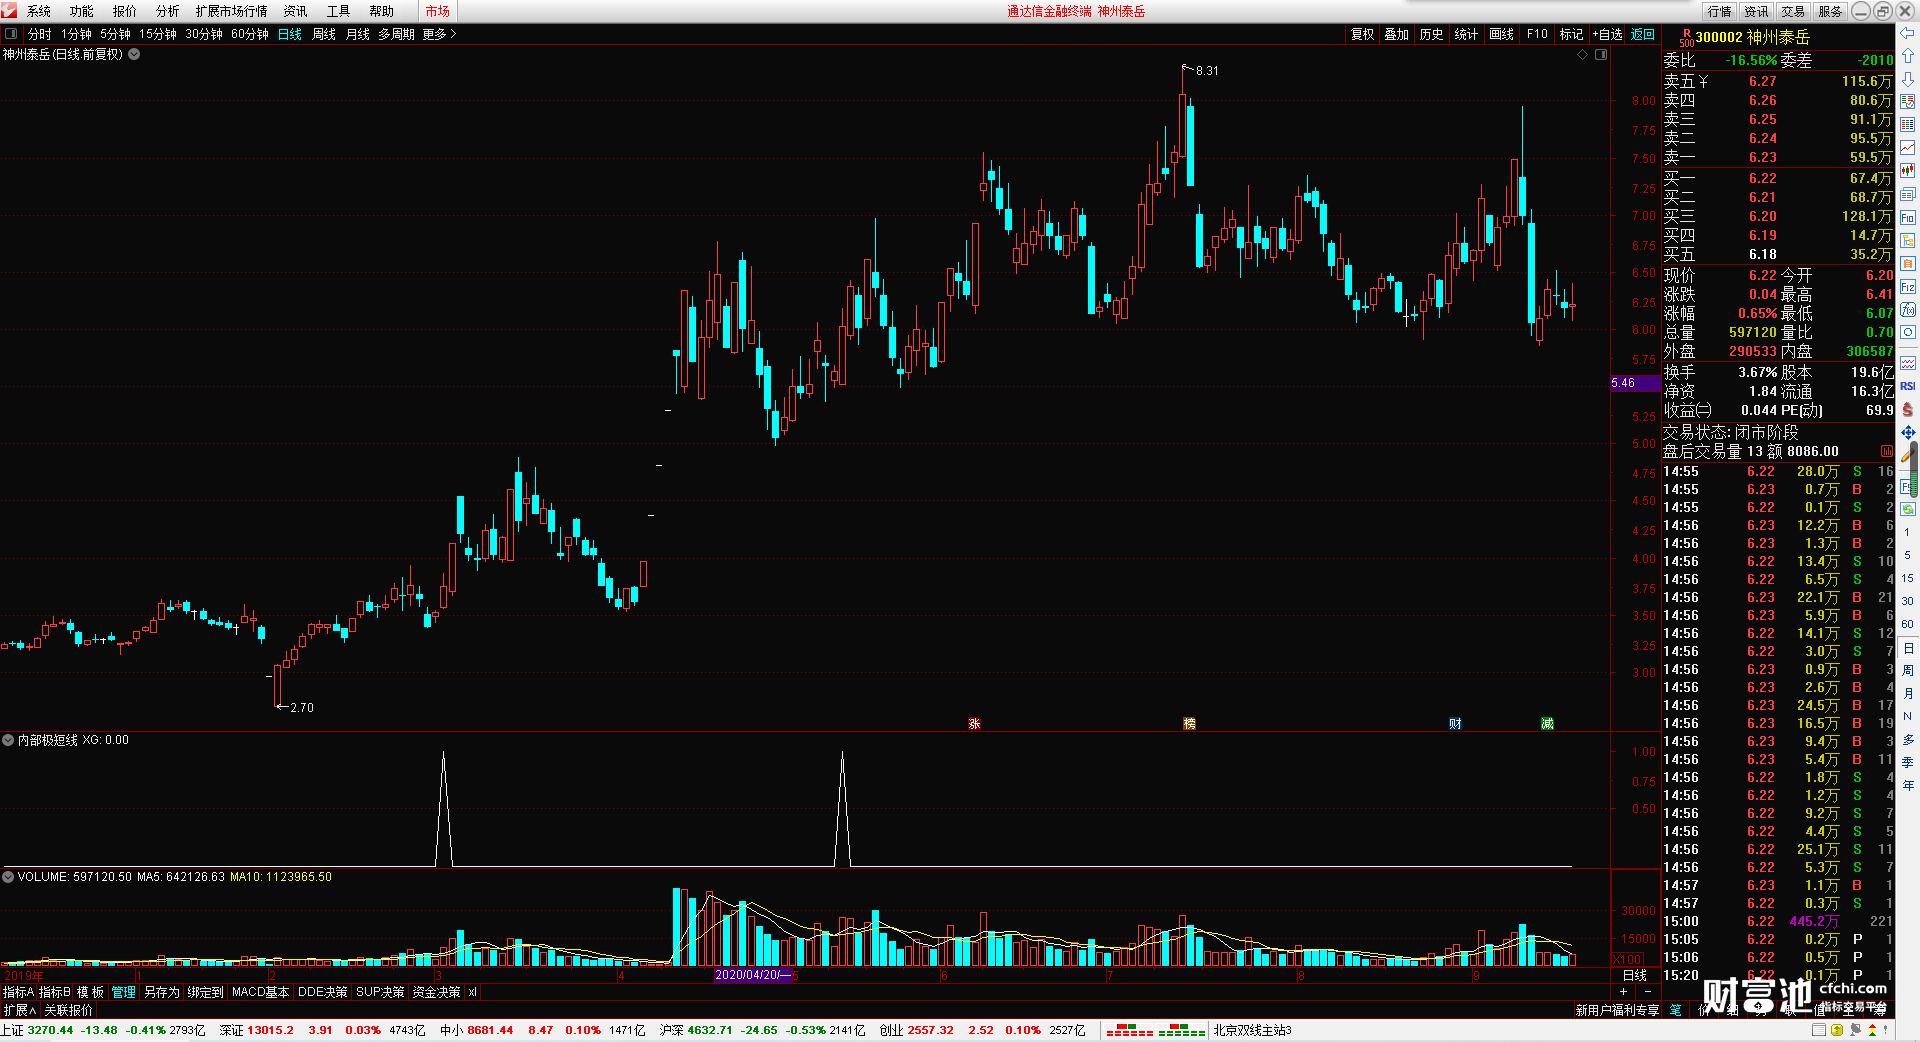The width and height of the screenshot is (1920, 1042).
Task: Click the 交易 button at top right
Action: (x=1793, y=11)
